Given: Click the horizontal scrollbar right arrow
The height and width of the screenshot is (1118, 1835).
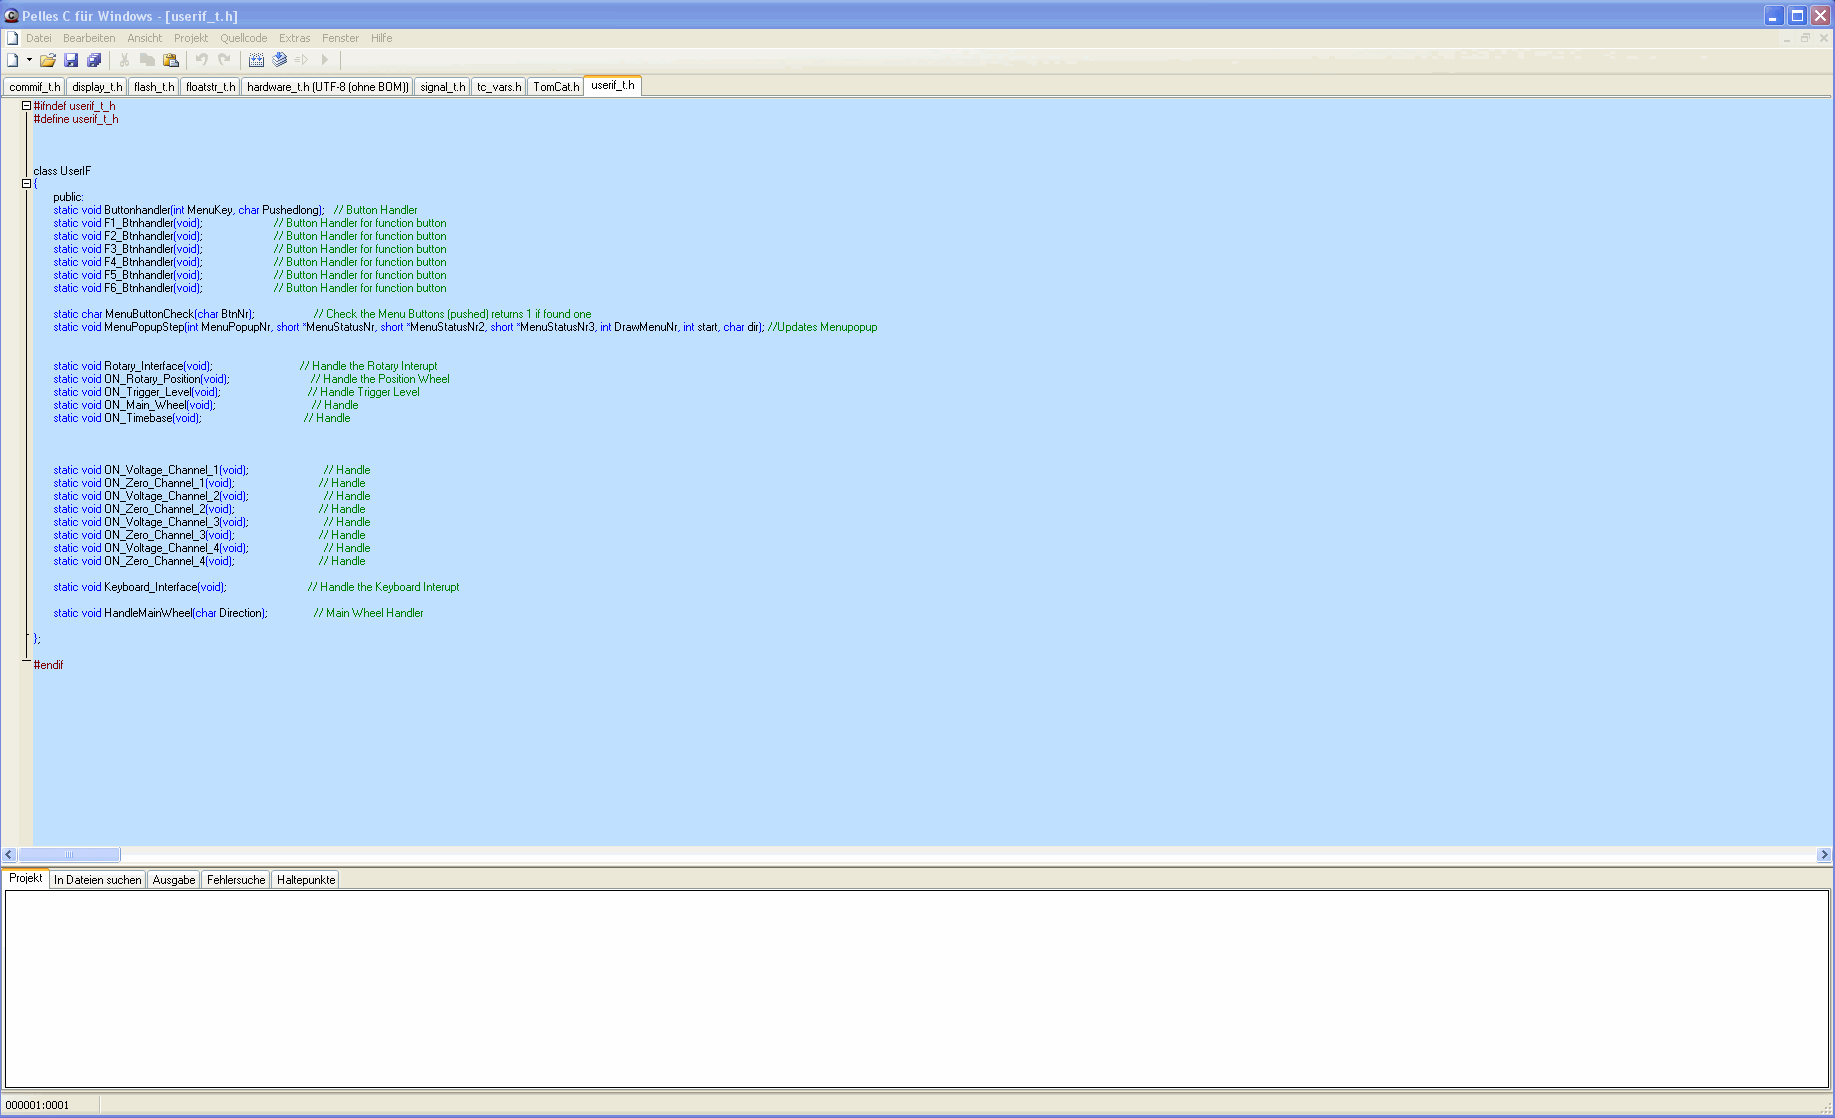Looking at the screenshot, I should click(x=1824, y=855).
